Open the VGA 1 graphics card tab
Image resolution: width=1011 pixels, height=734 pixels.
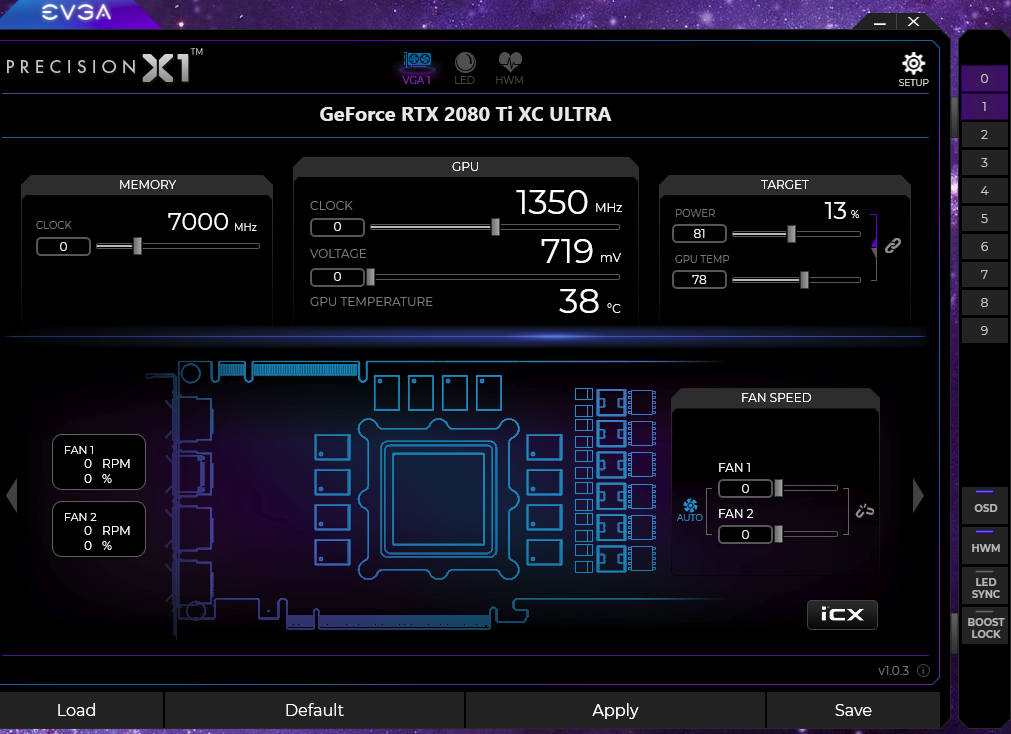tap(417, 68)
